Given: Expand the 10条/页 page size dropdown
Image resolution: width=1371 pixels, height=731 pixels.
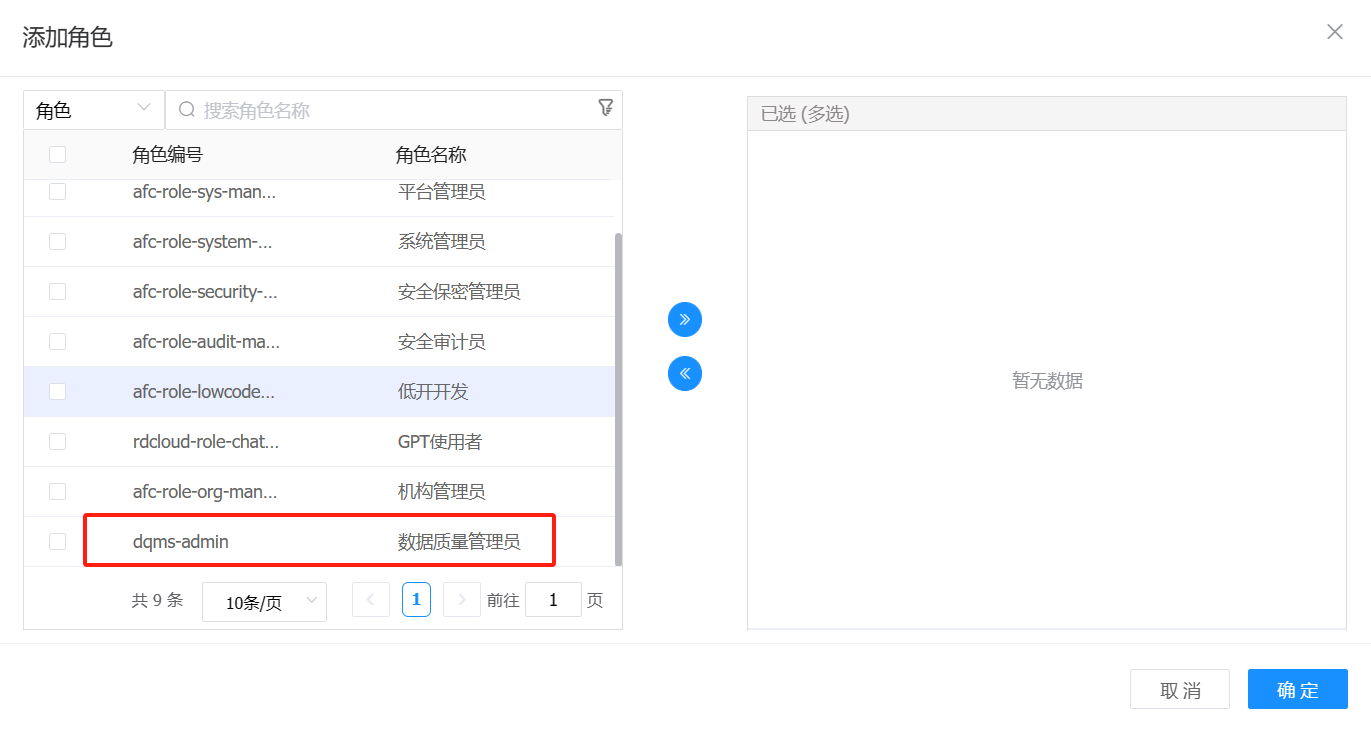Looking at the screenshot, I should point(264,602).
